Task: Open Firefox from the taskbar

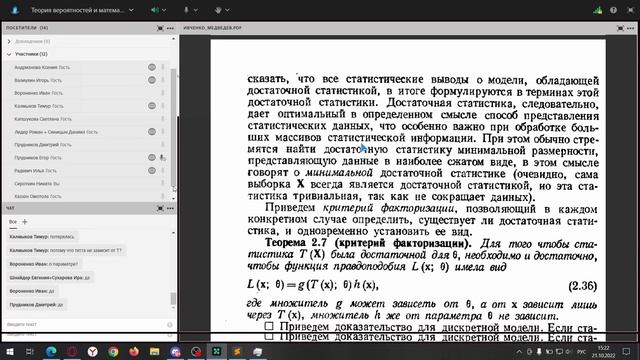Action: pyautogui.click(x=134, y=351)
